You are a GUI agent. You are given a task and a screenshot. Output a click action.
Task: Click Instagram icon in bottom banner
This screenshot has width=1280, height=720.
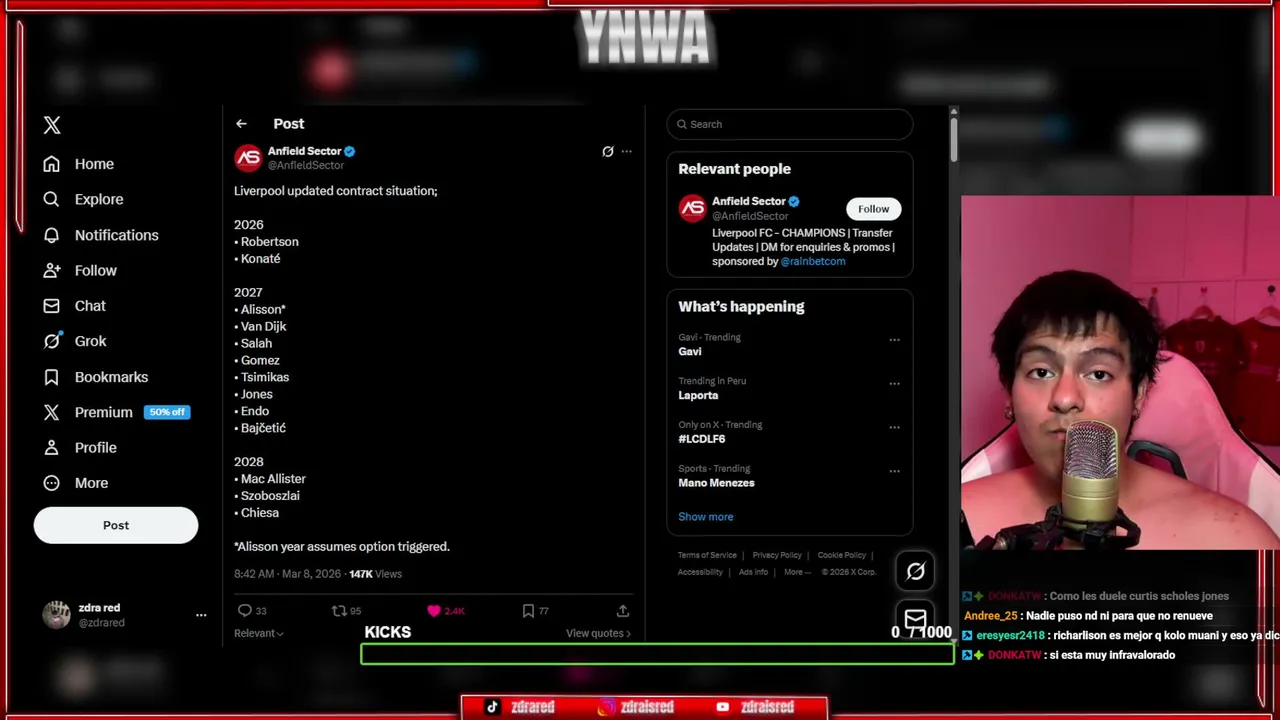606,707
